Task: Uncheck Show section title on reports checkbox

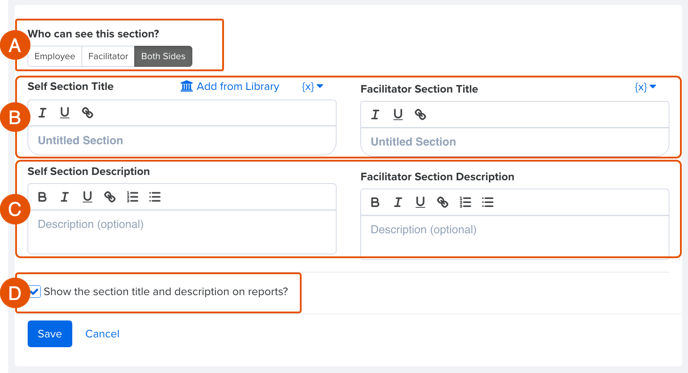Action: 35,291
